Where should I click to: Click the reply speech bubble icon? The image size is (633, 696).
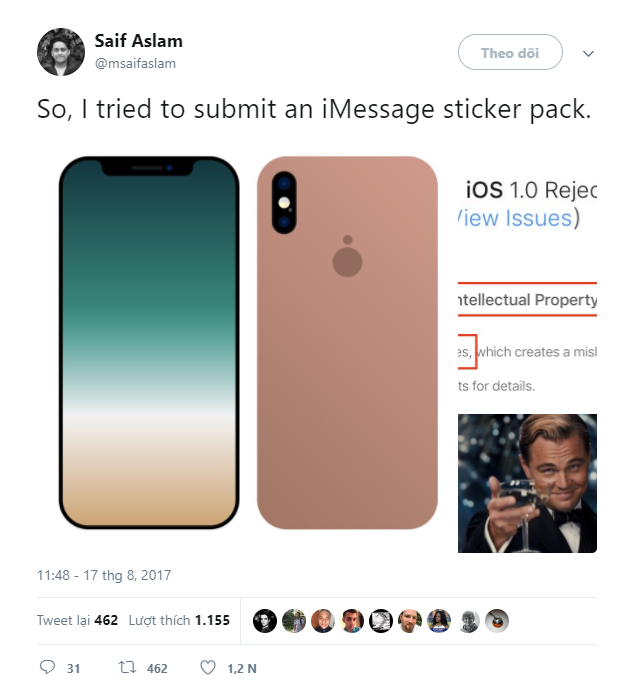(47, 667)
